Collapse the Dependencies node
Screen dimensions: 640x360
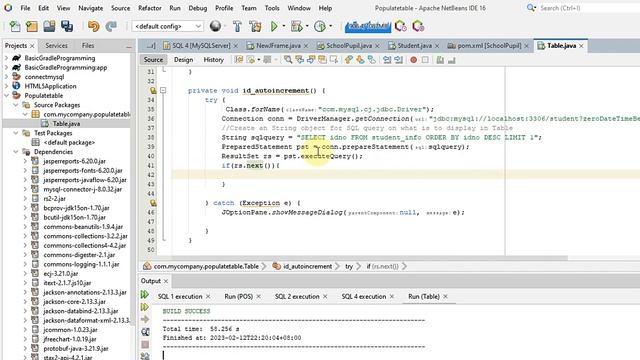point(16,152)
